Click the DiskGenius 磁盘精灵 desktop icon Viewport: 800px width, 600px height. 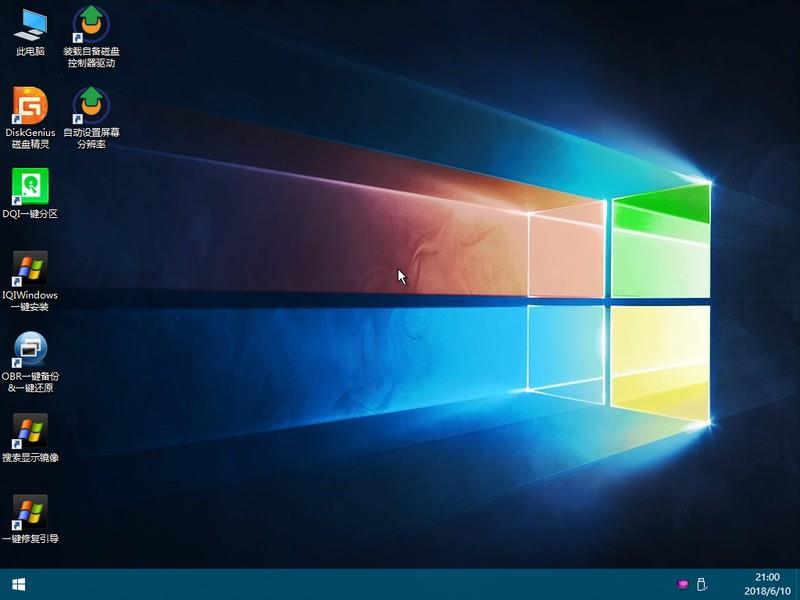tap(30, 105)
